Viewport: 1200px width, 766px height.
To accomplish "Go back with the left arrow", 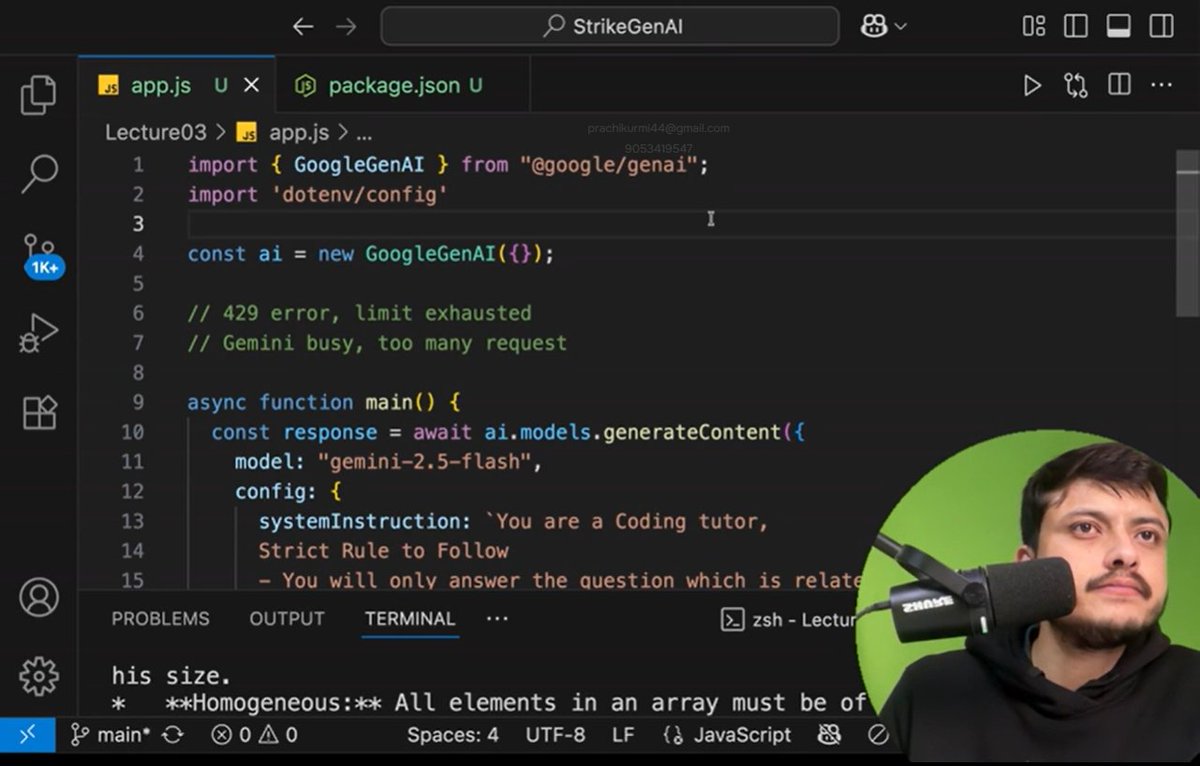I will coord(303,27).
